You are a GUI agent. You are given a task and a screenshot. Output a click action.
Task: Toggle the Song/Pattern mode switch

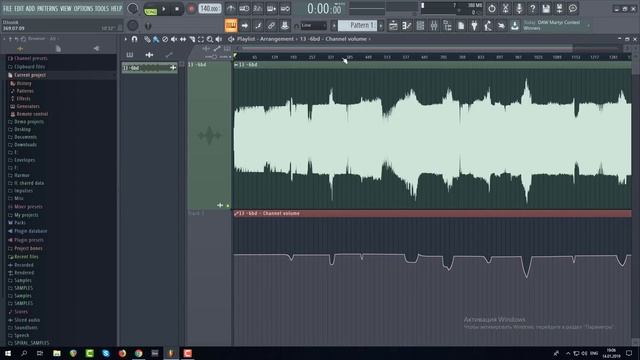tap(151, 10)
